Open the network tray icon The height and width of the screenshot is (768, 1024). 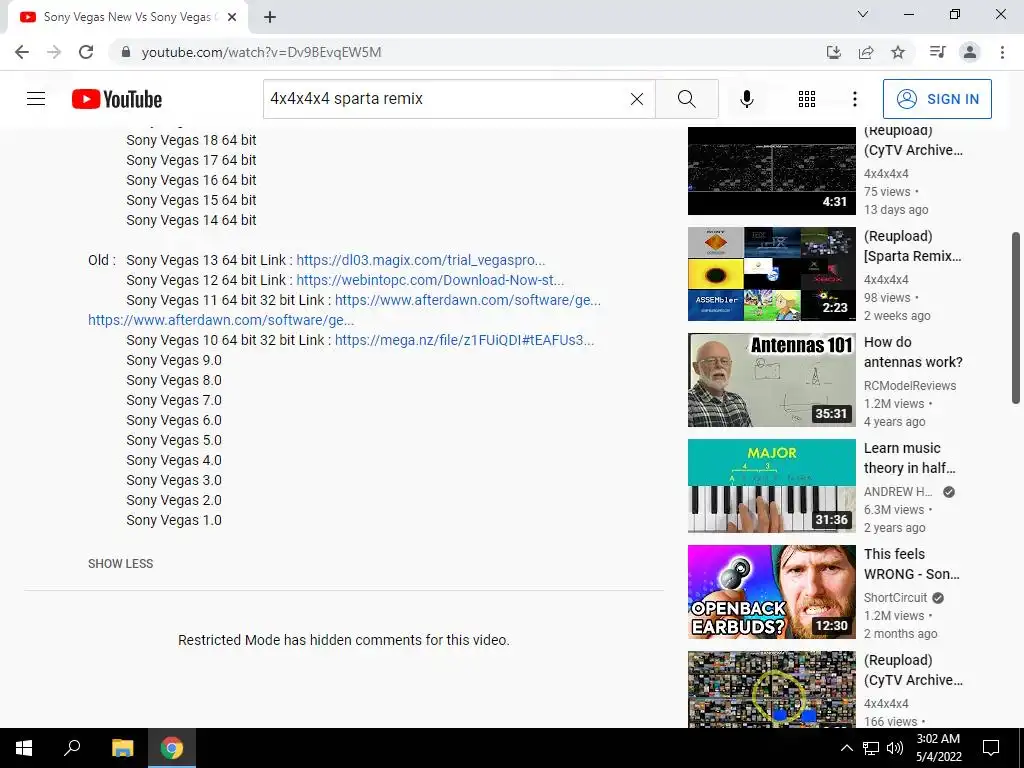coord(871,748)
